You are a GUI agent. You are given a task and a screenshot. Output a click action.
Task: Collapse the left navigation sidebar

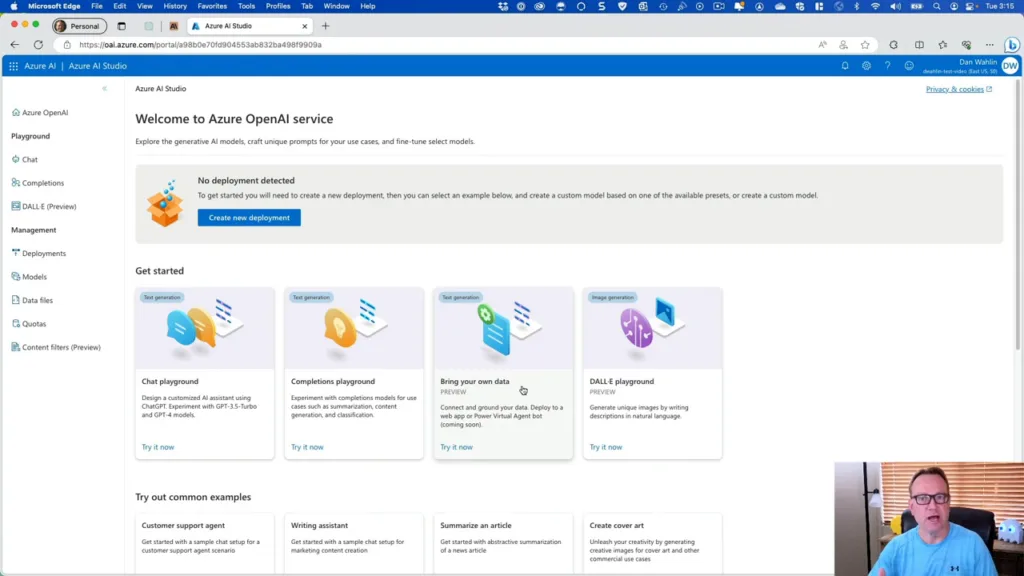[104, 89]
